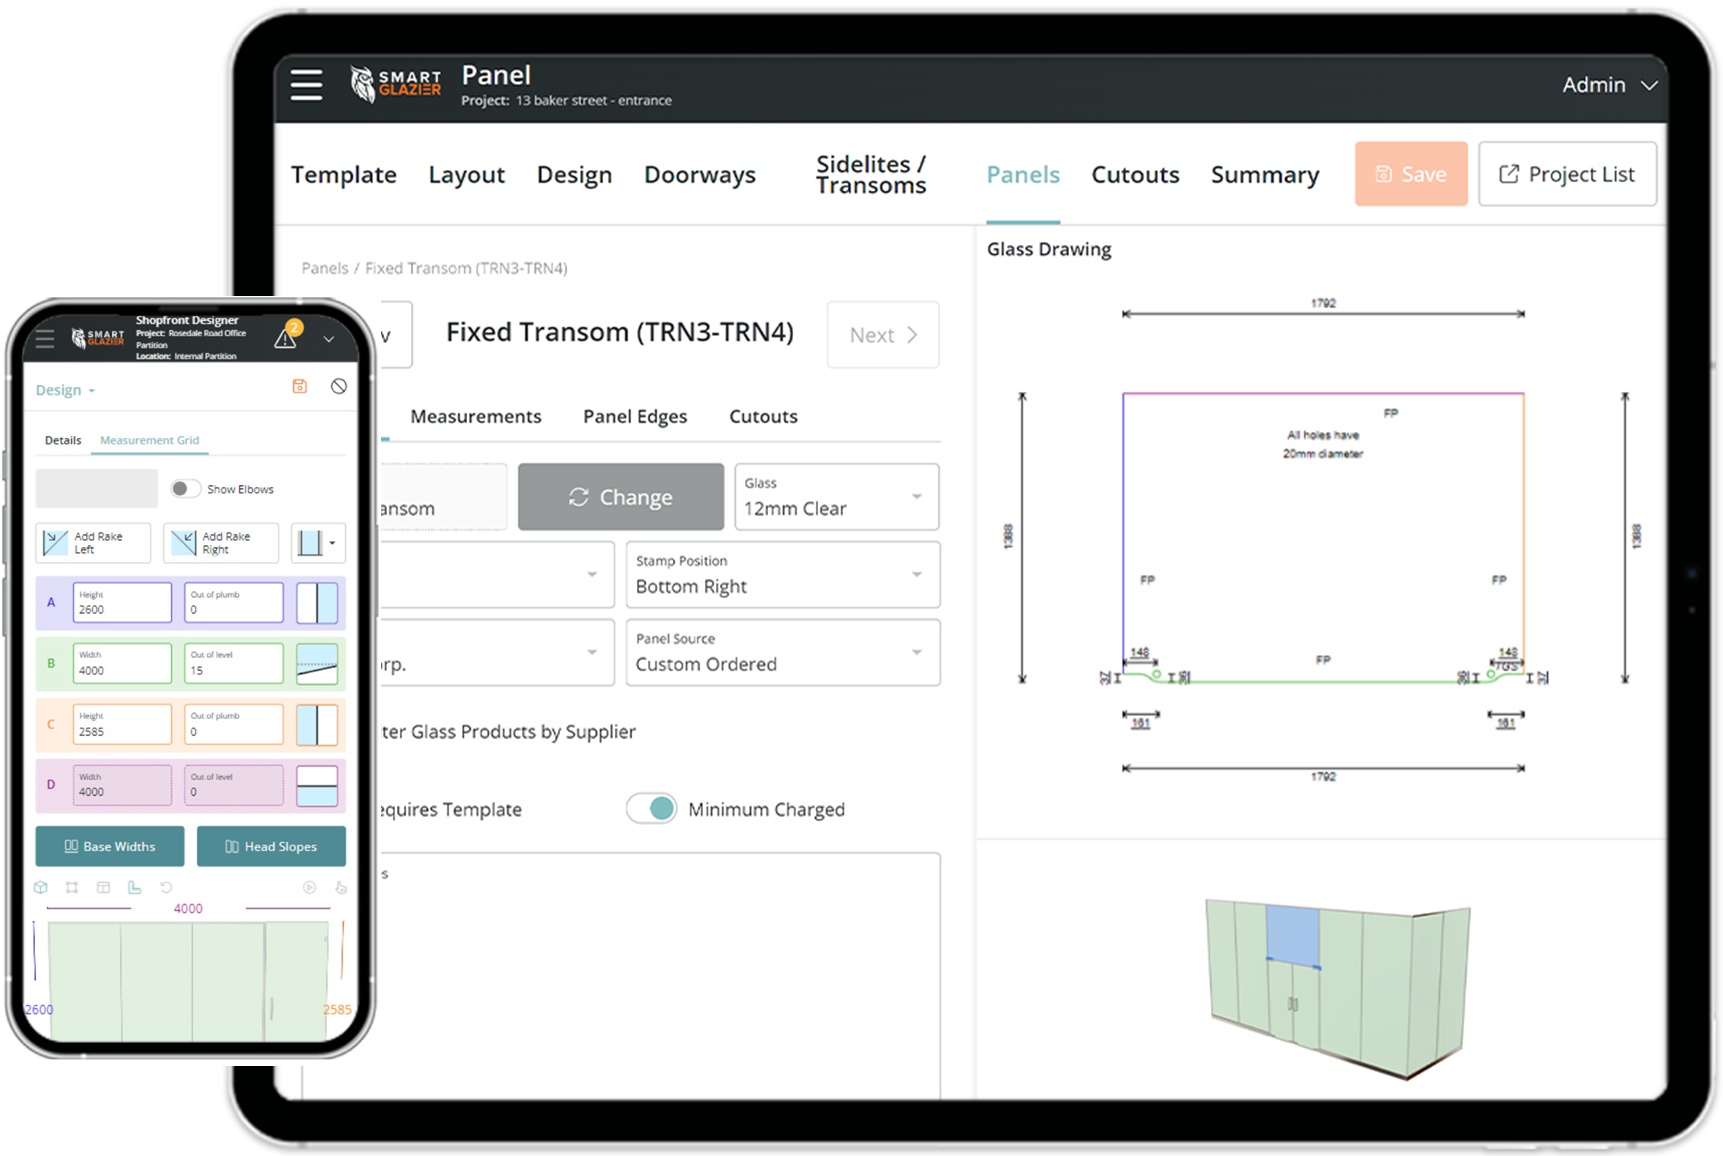Select the 3D cube view icon
The image size is (1723, 1156).
41,887
